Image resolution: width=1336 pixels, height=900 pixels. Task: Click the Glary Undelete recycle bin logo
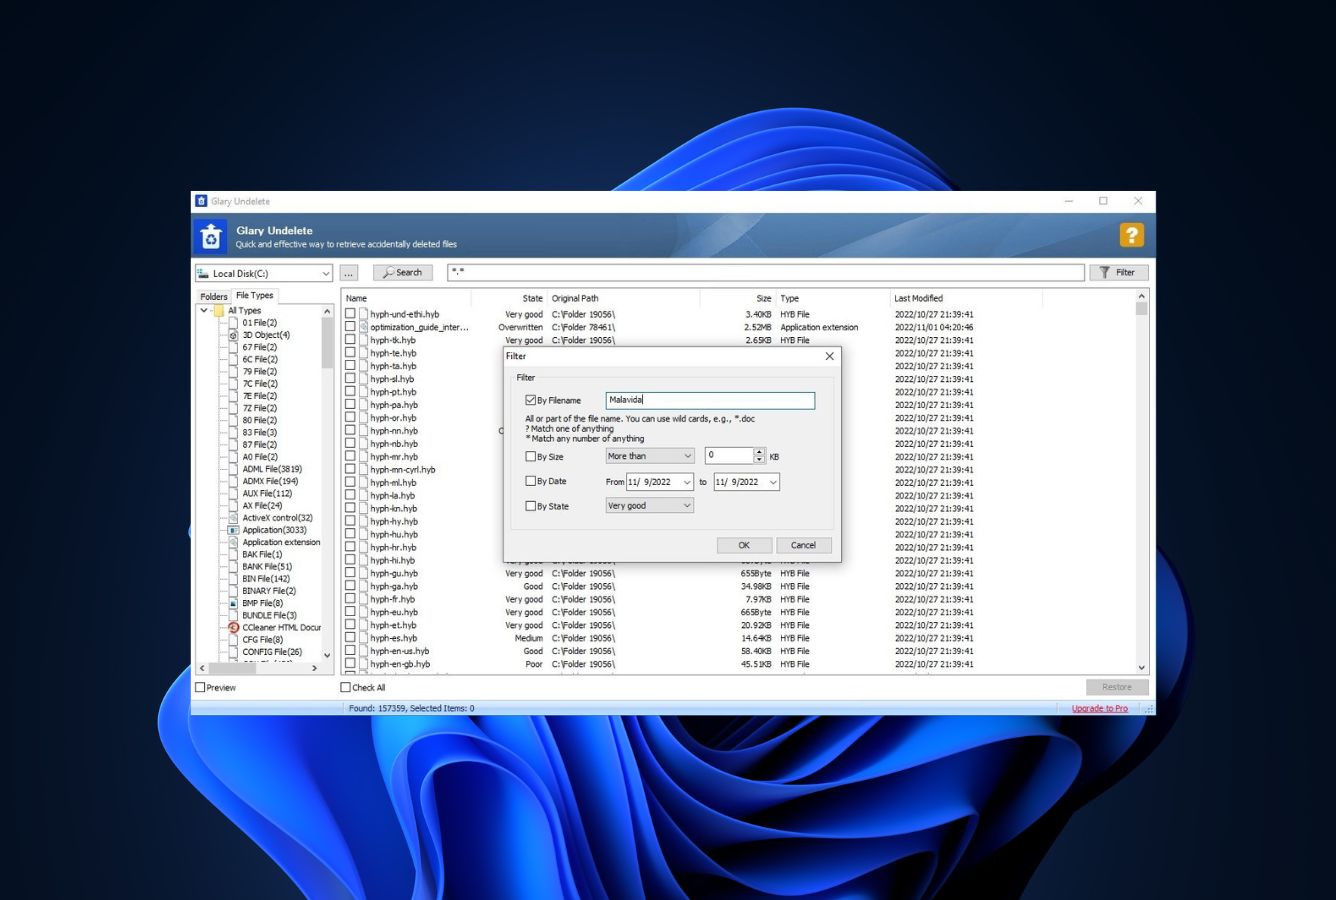click(x=211, y=237)
